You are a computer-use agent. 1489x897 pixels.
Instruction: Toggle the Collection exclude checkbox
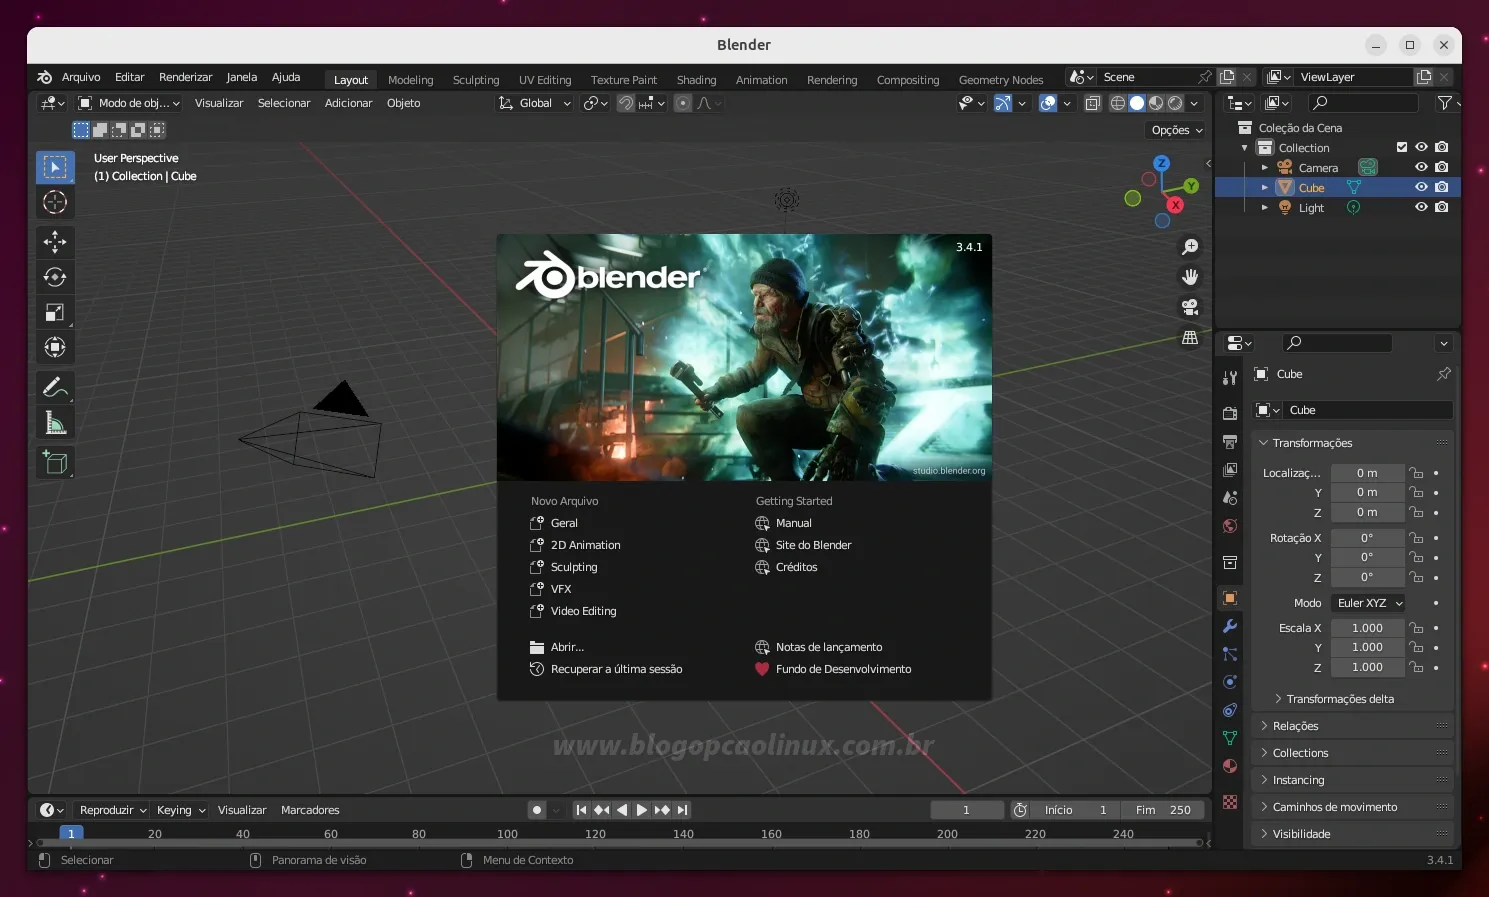click(1402, 147)
